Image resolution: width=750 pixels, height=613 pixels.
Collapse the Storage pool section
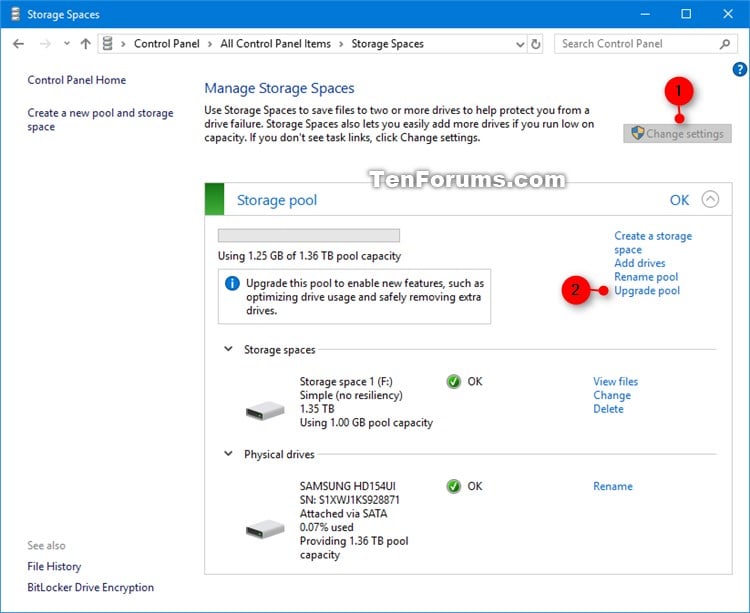(x=710, y=199)
